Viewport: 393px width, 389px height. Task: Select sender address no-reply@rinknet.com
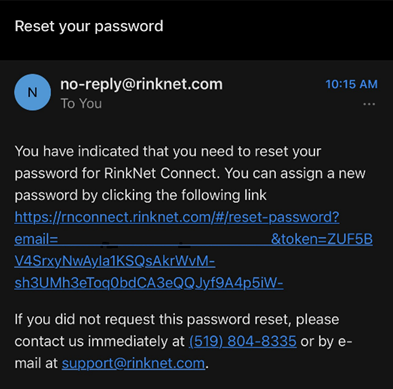[x=141, y=84]
